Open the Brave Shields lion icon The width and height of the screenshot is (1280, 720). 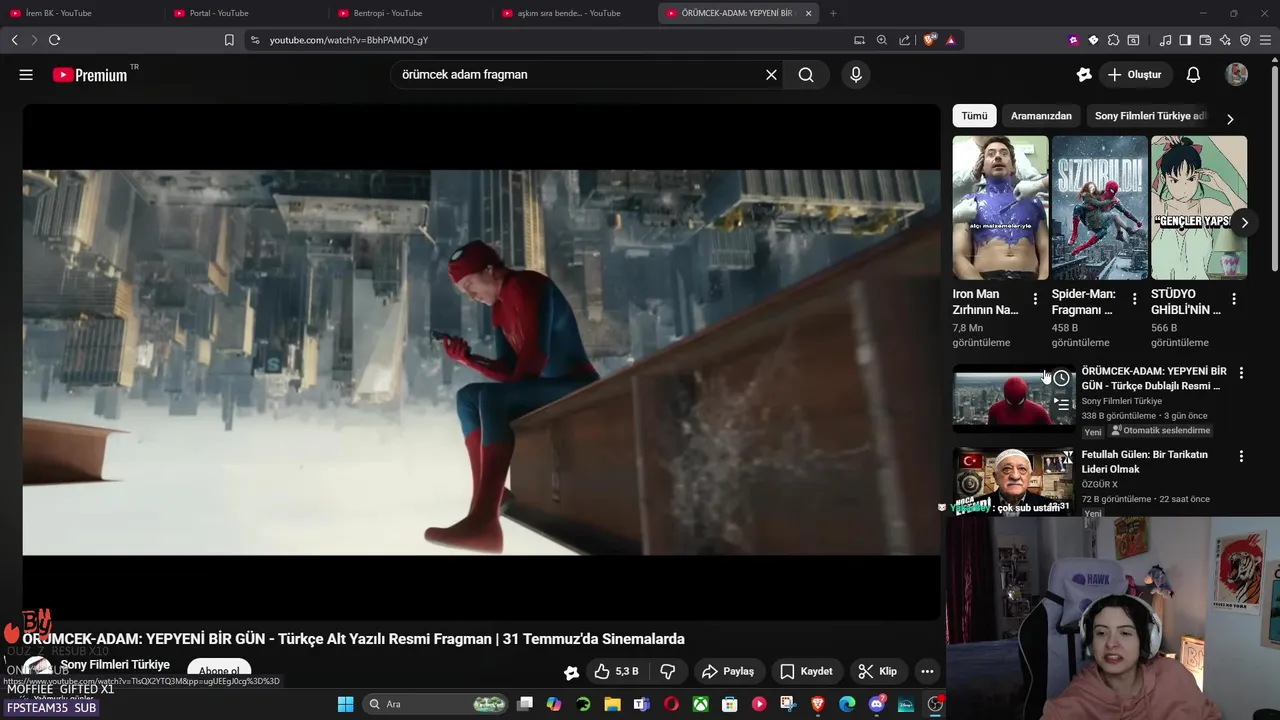pos(930,40)
